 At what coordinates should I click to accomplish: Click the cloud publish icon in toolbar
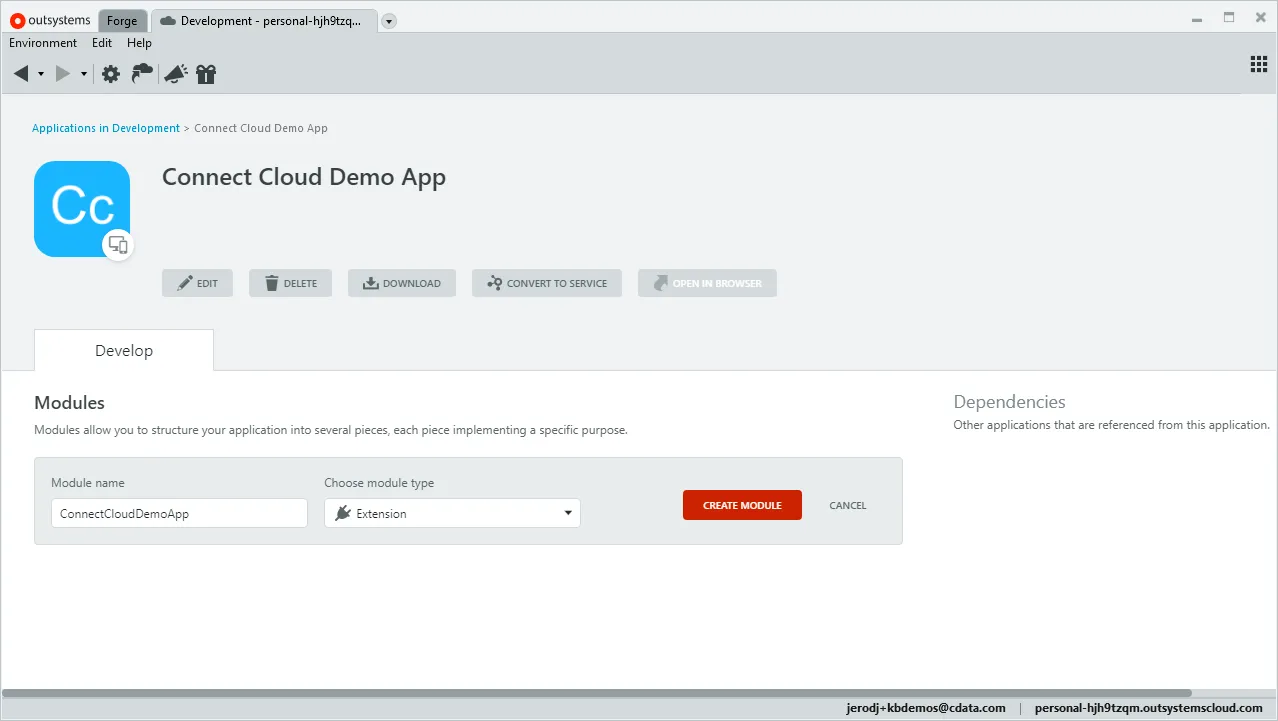[x=142, y=73]
